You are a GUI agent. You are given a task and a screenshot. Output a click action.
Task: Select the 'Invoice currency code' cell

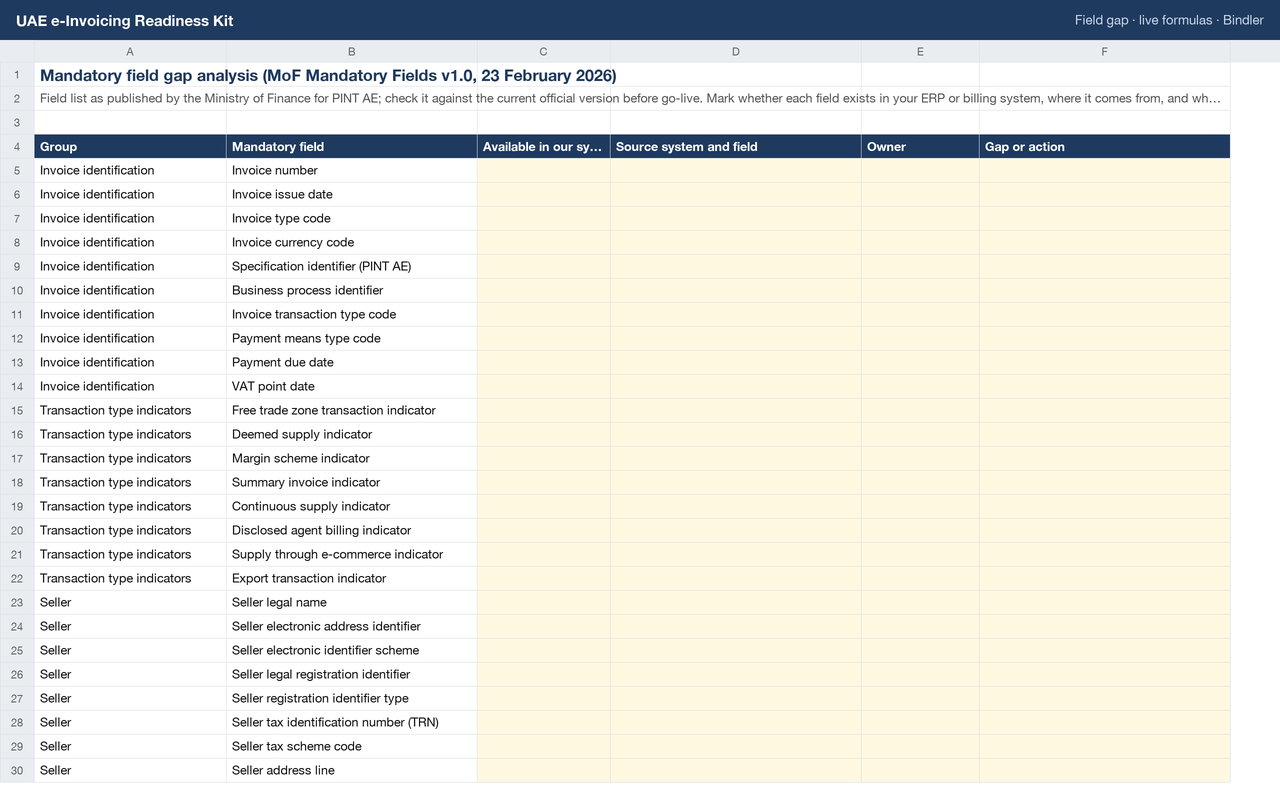(351, 242)
